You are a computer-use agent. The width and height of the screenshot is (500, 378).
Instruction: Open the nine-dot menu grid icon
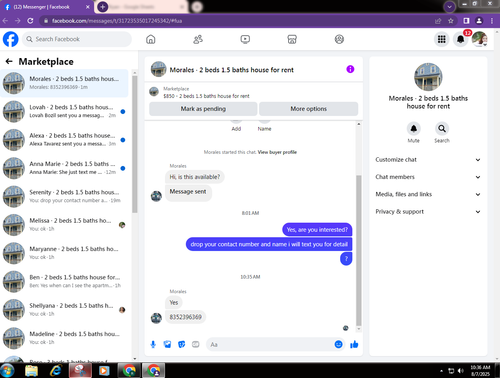442,39
